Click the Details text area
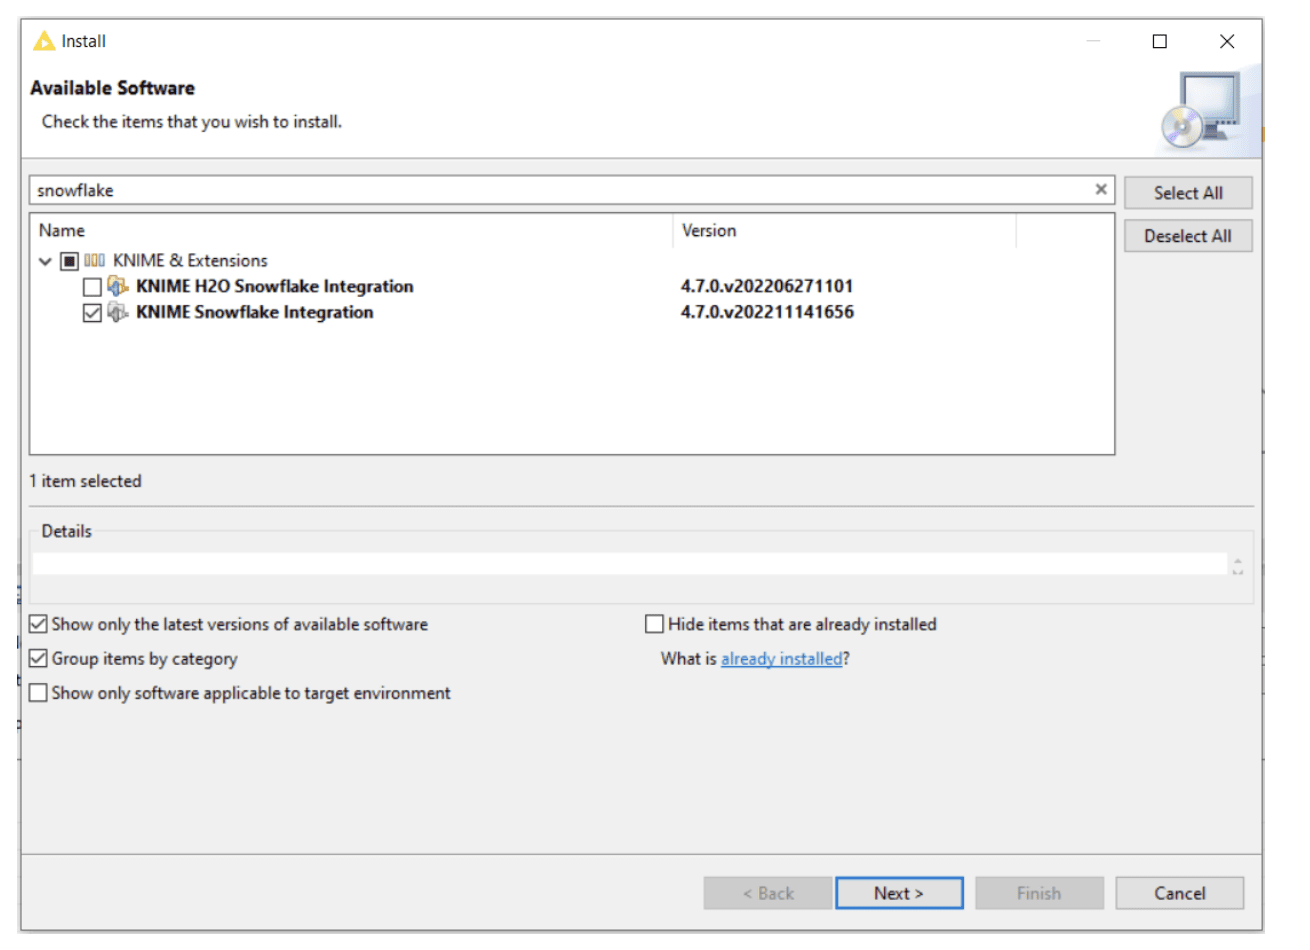The width and height of the screenshot is (1310, 950). click(x=630, y=565)
